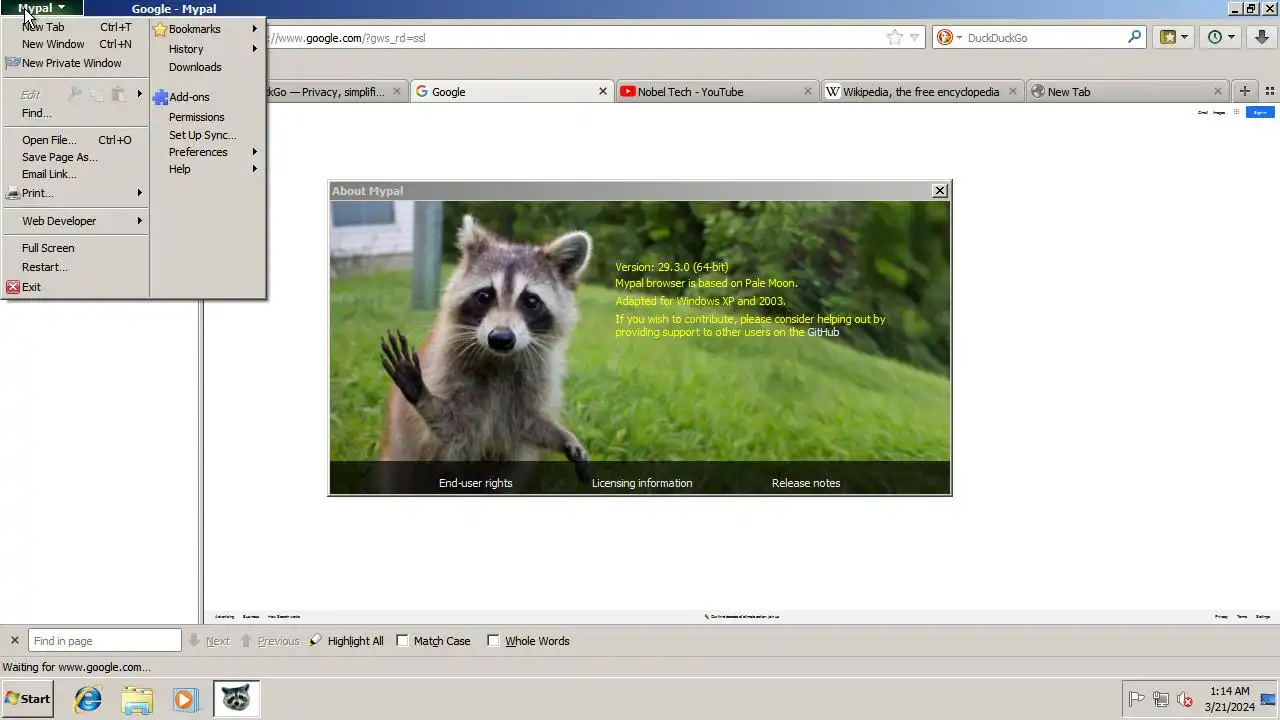The height and width of the screenshot is (720, 1280).
Task: Open a new tab with plus button
Action: tap(1245, 91)
